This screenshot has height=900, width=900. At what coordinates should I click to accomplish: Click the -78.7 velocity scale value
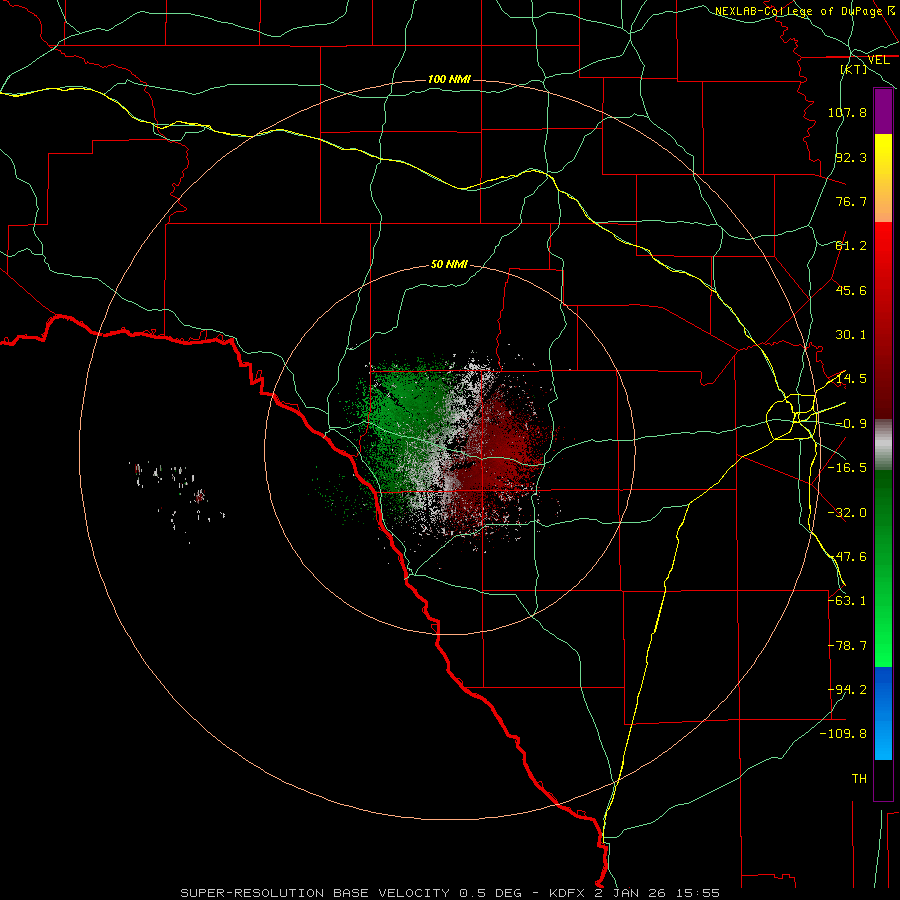pos(847,646)
